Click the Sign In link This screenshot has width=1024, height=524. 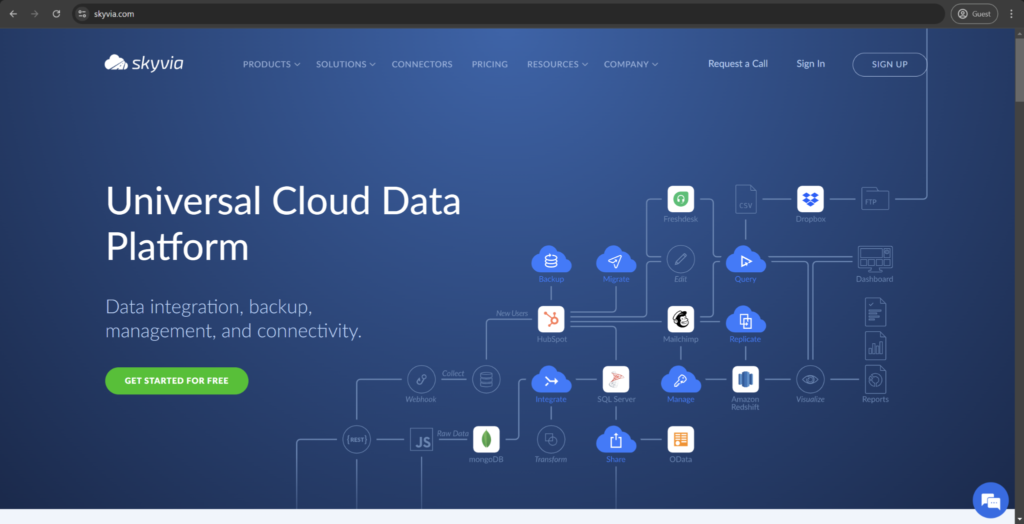[x=810, y=63]
